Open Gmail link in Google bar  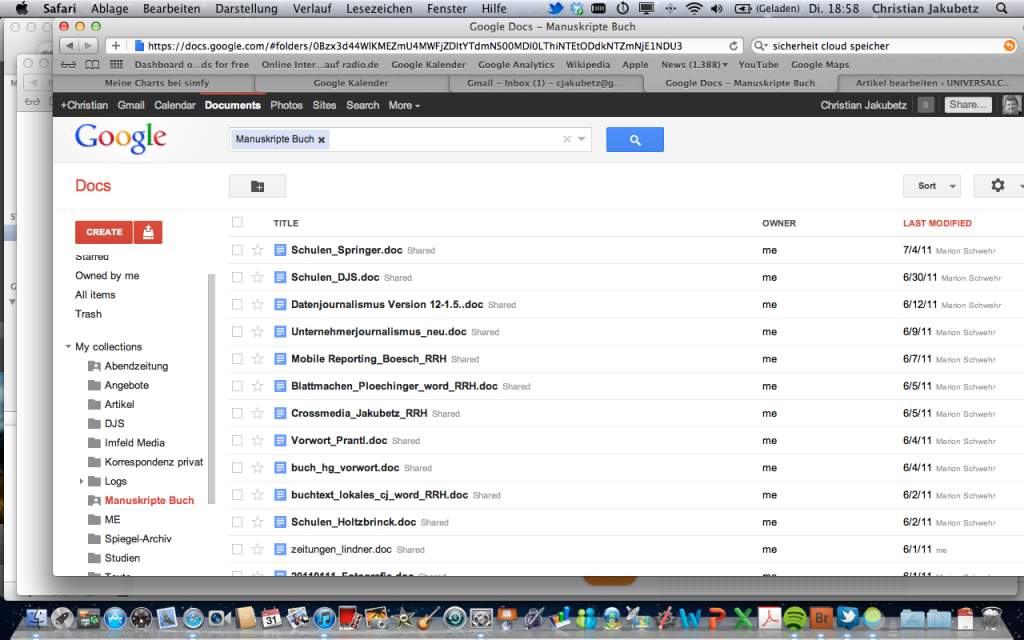click(x=131, y=105)
